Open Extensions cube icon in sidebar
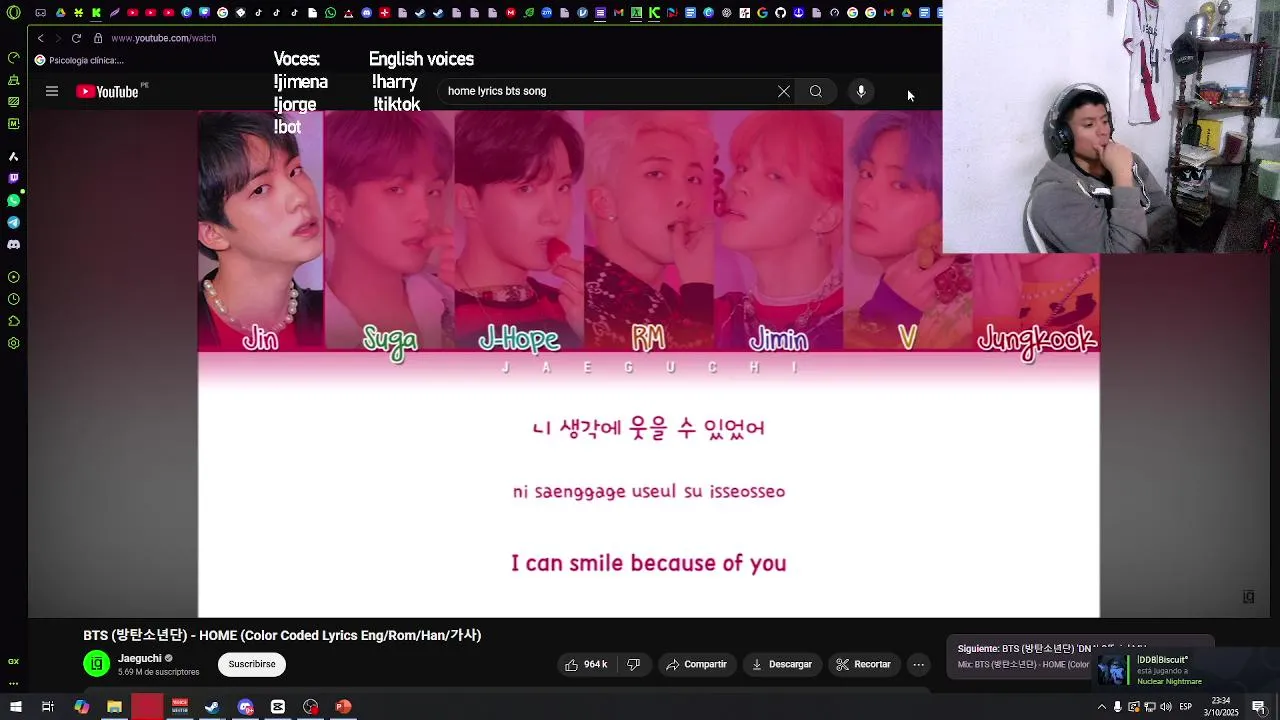 pos(14,321)
